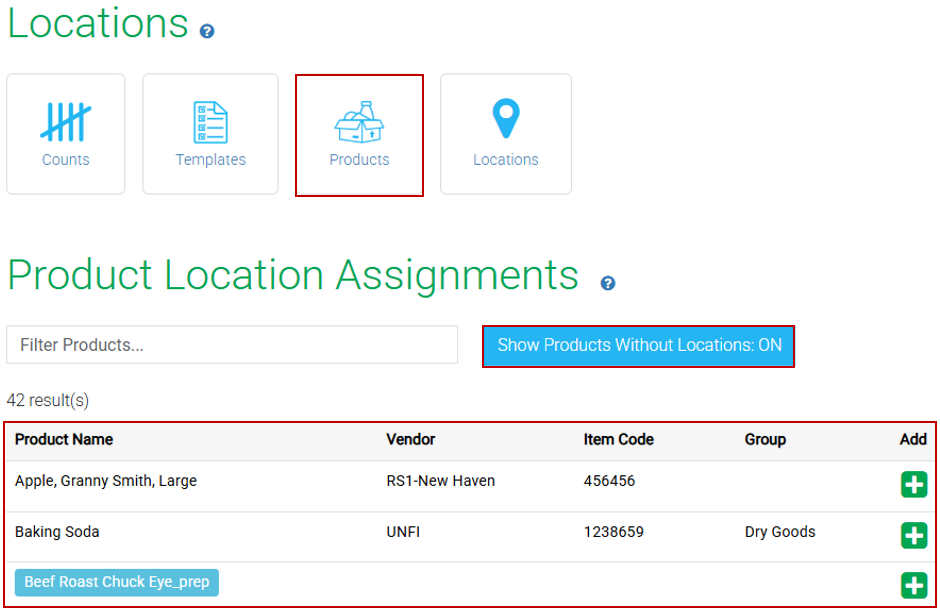Sort by Product Name column header
The height and width of the screenshot is (611, 940).
(x=64, y=440)
